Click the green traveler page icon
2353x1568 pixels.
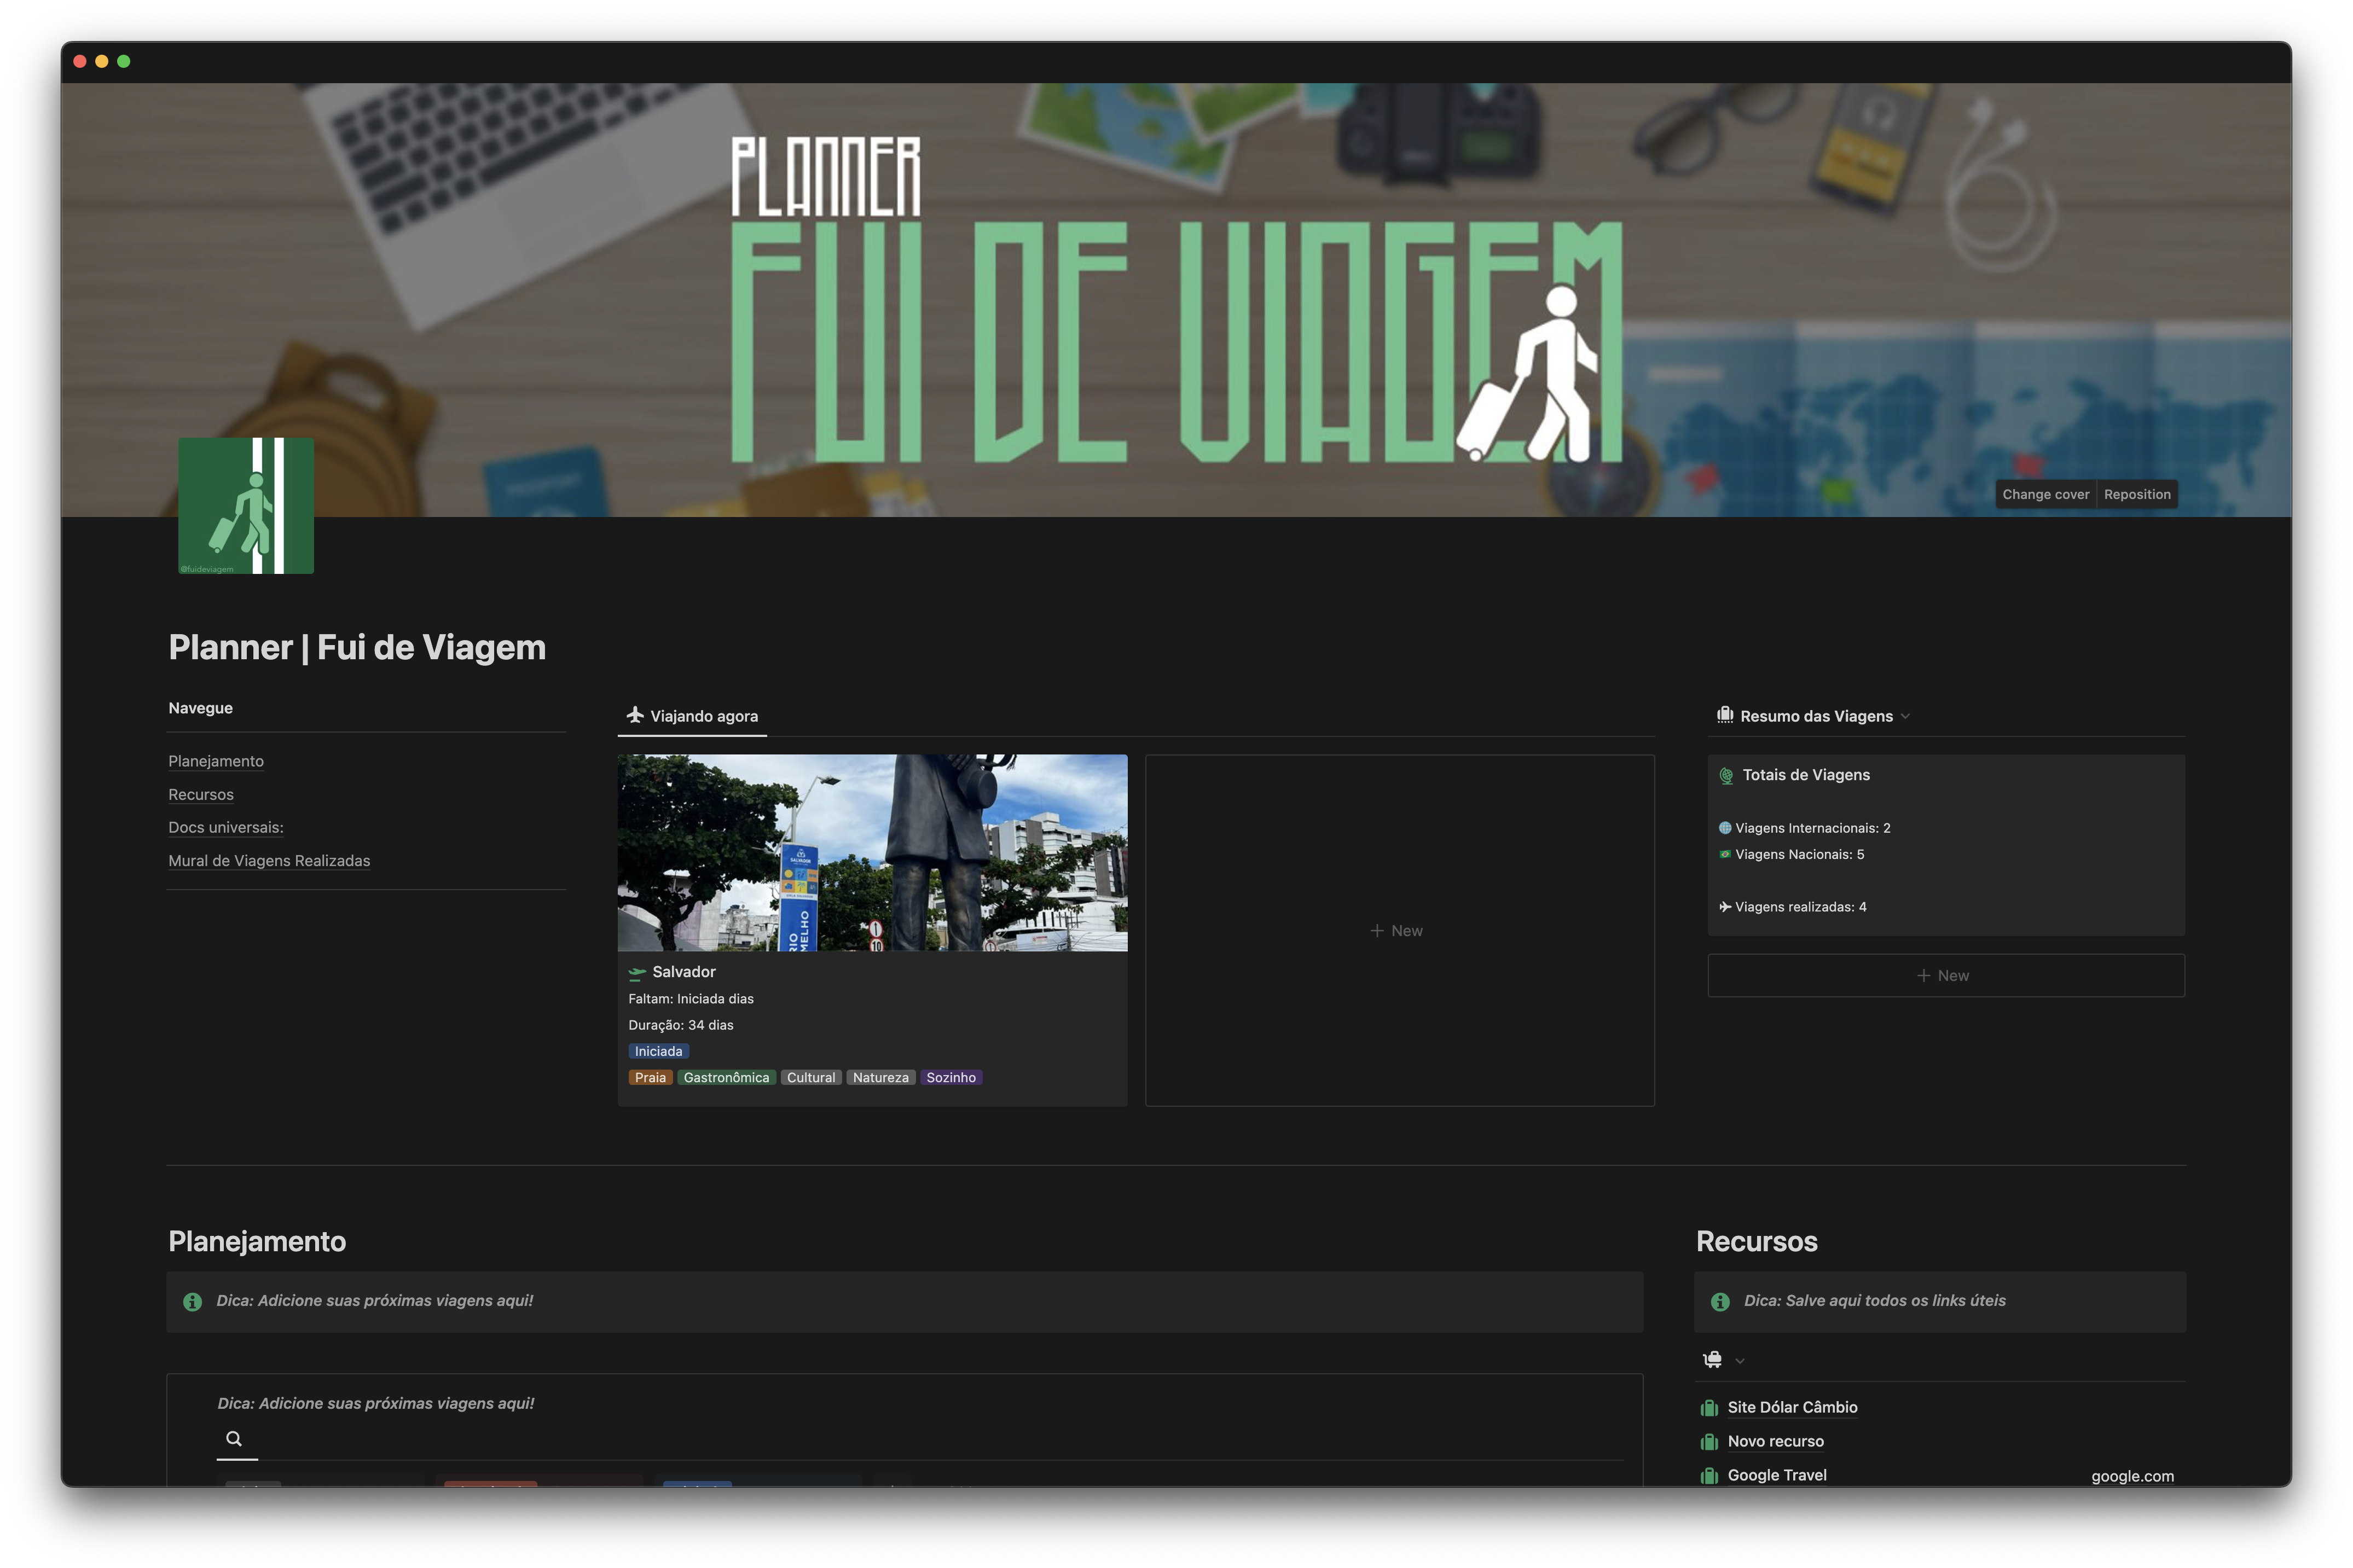coord(245,505)
